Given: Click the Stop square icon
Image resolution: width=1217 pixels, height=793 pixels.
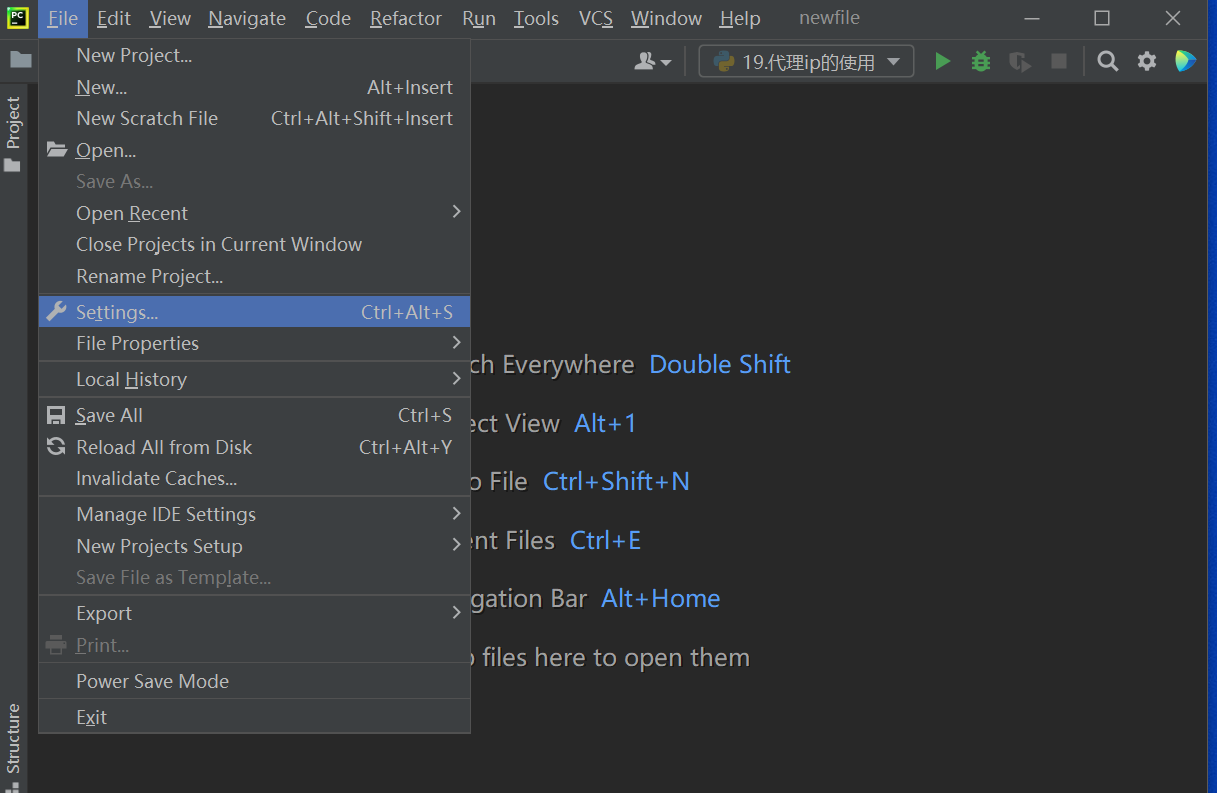Looking at the screenshot, I should coord(1059,62).
